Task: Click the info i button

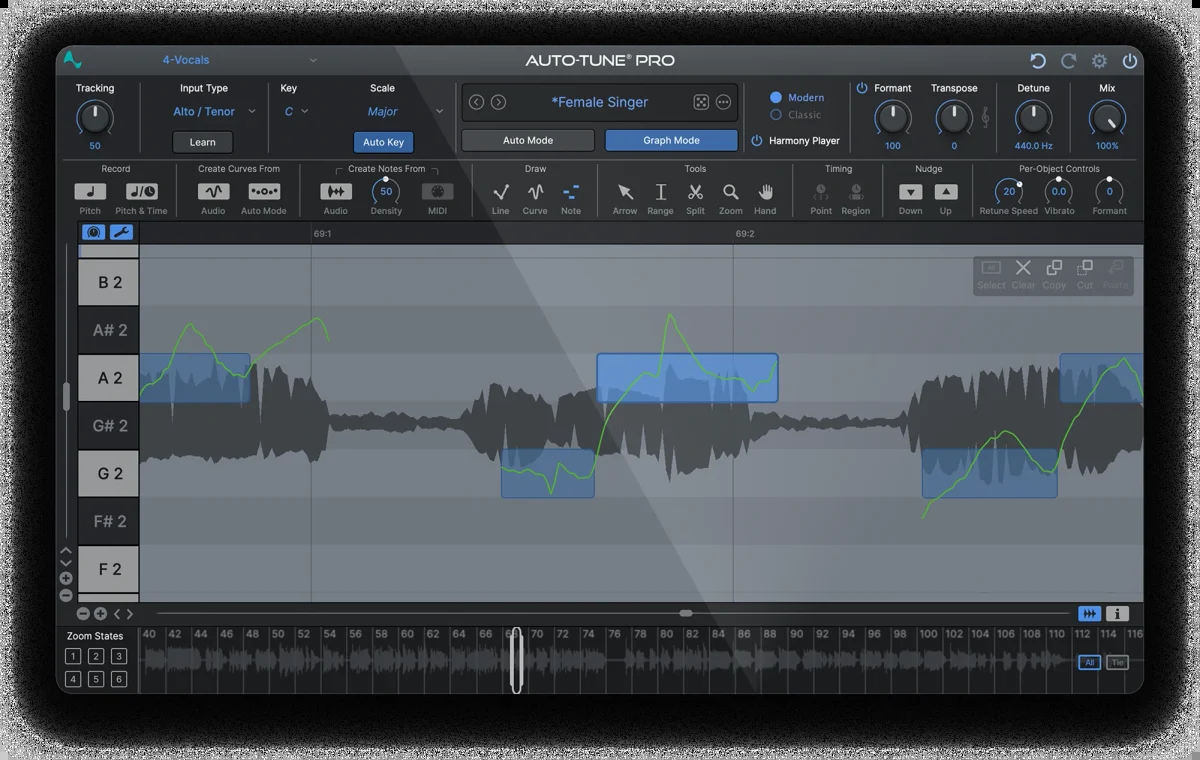Action: click(1117, 614)
